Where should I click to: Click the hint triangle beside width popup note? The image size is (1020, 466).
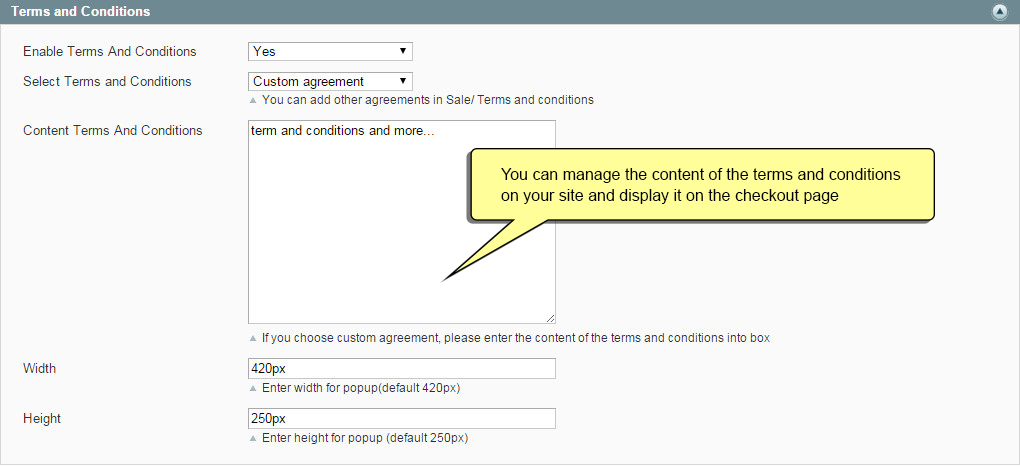[x=253, y=389]
